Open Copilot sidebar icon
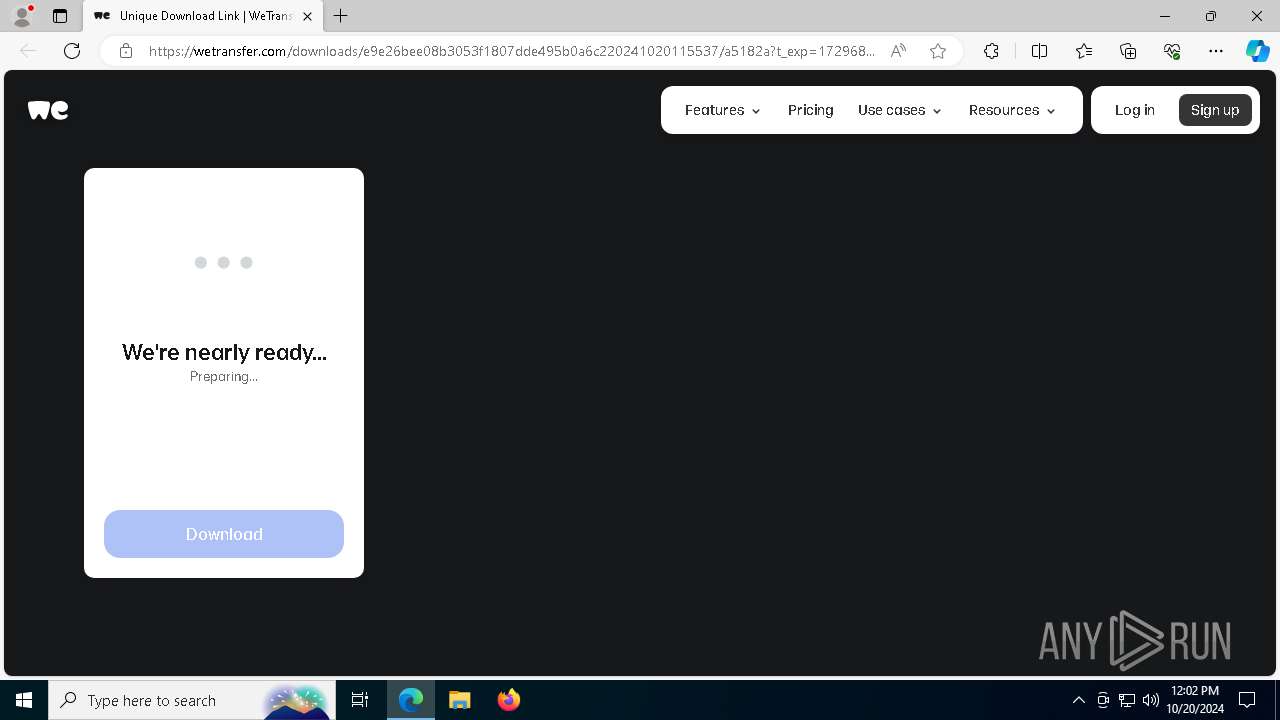Image resolution: width=1280 pixels, height=720 pixels. [1257, 51]
